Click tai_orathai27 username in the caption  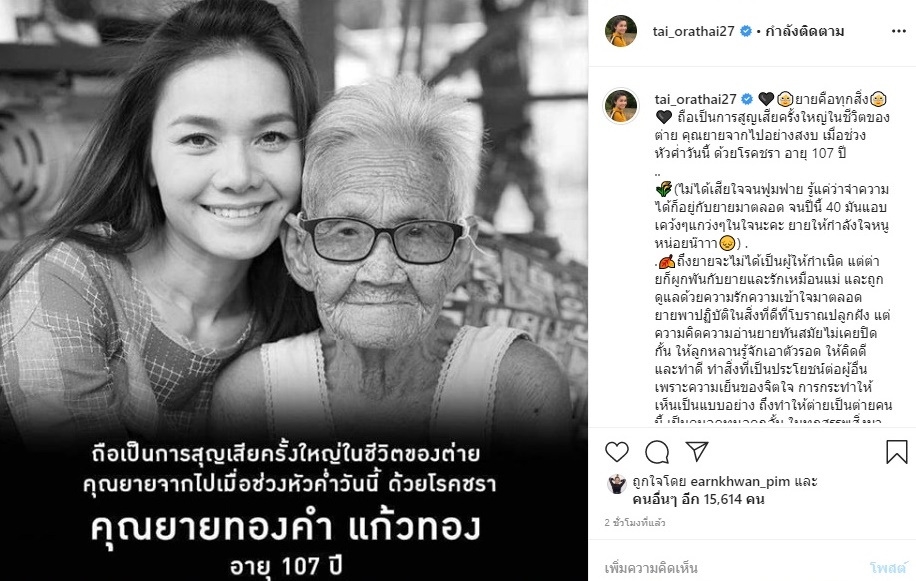click(695, 99)
